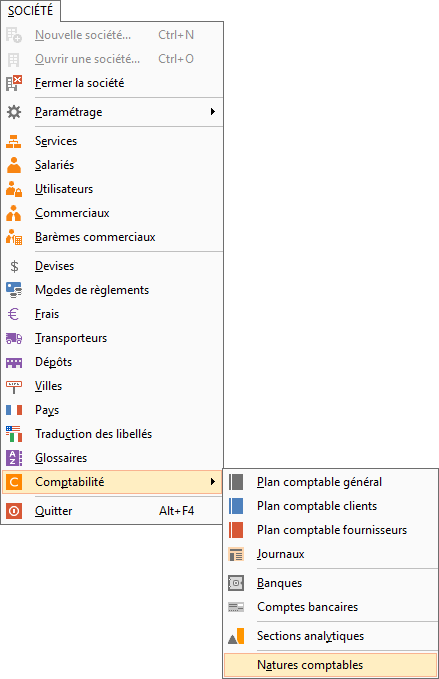This screenshot has height=679, width=439.
Task: Click the Salariés person icon
Action: click(14, 165)
